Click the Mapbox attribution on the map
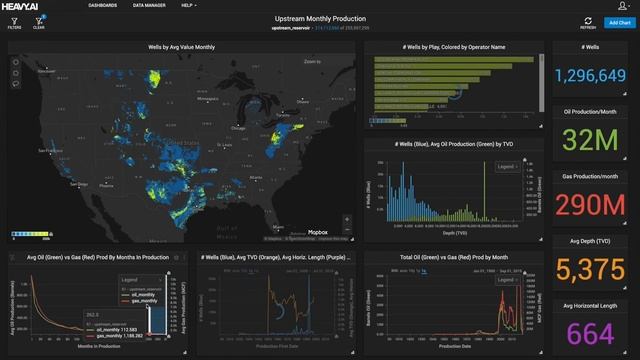The image size is (640, 360). [318, 232]
